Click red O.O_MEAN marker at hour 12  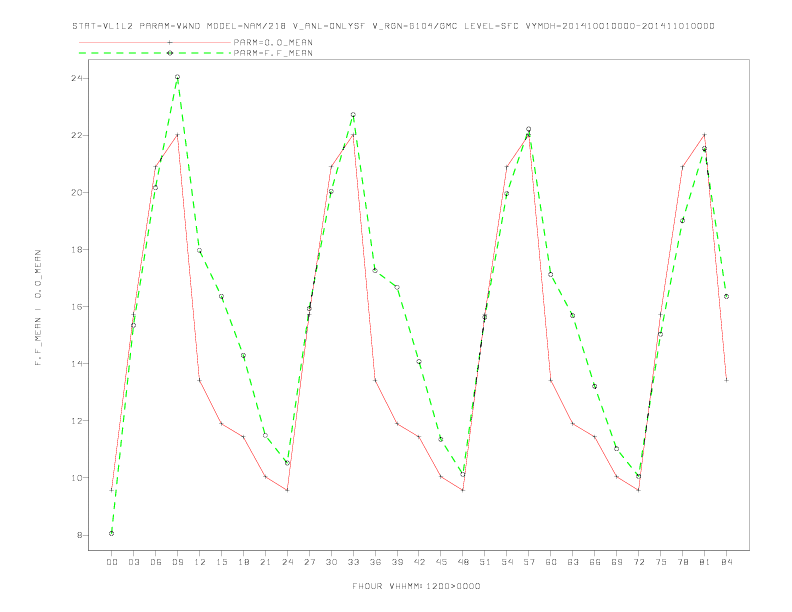[x=200, y=380]
